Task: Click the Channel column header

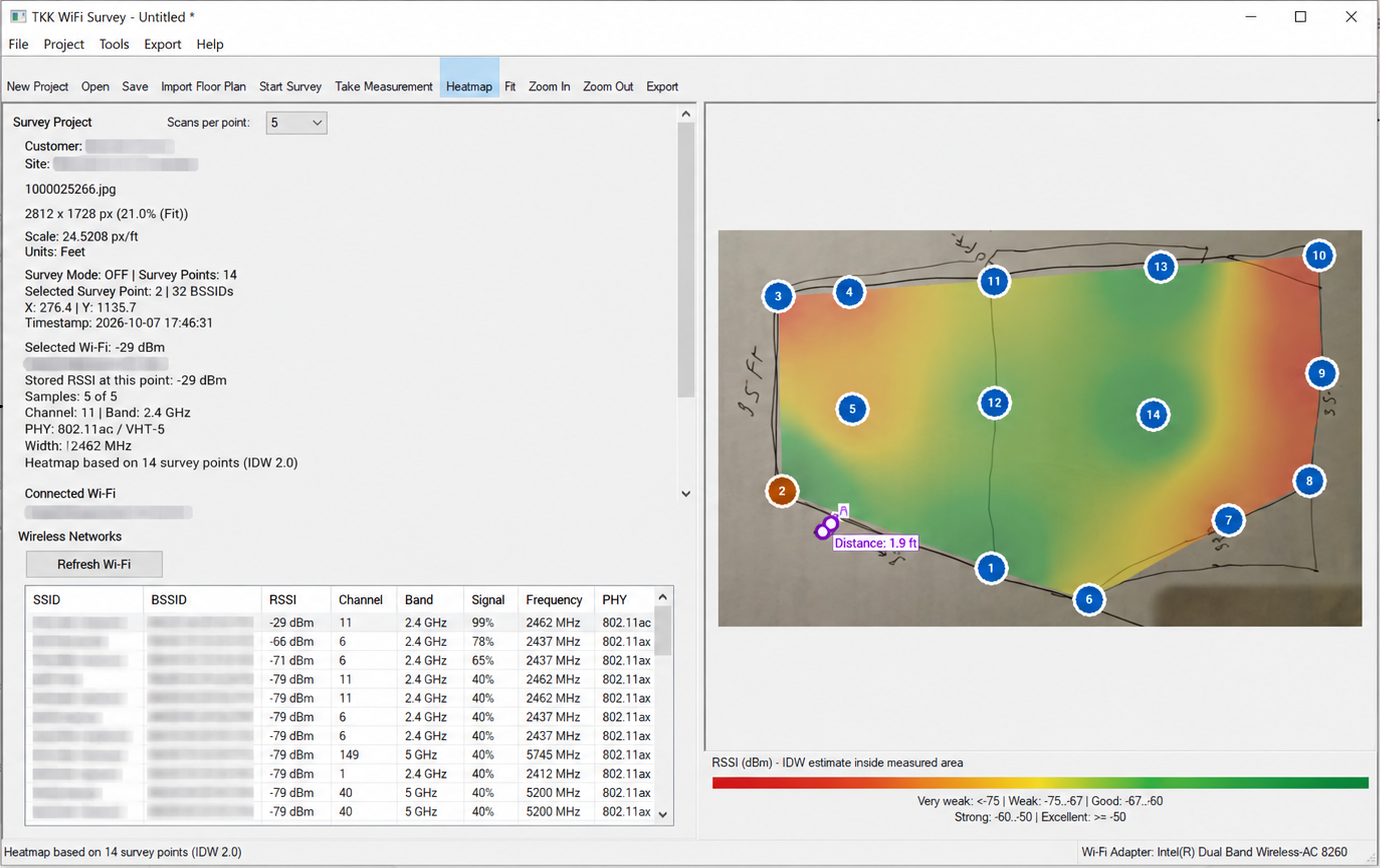Action: 364,600
